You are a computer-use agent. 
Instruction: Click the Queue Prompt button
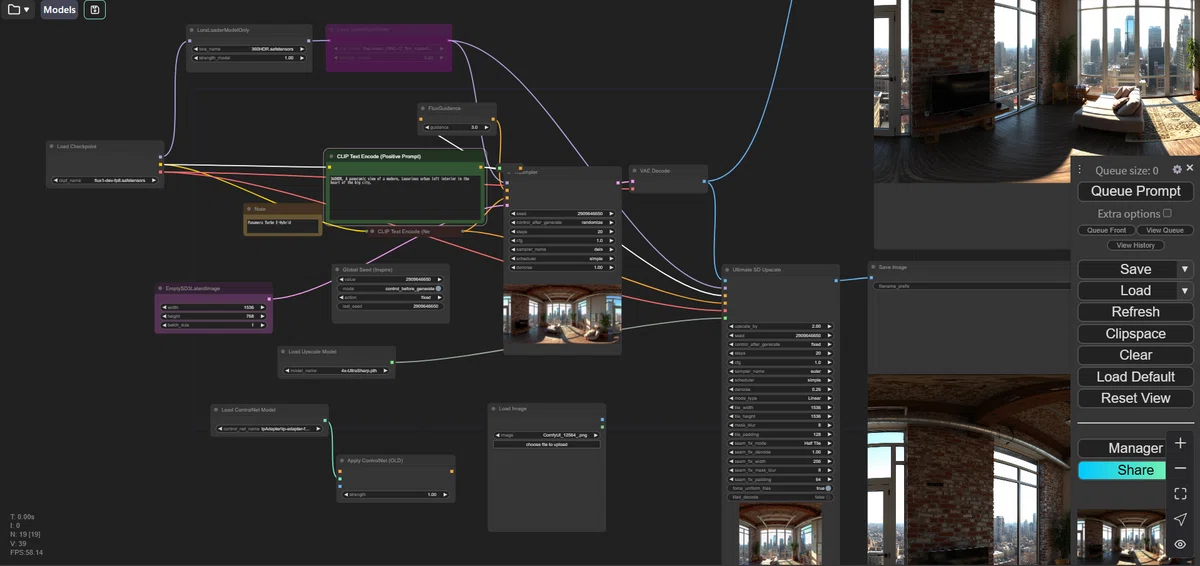[x=1135, y=191]
